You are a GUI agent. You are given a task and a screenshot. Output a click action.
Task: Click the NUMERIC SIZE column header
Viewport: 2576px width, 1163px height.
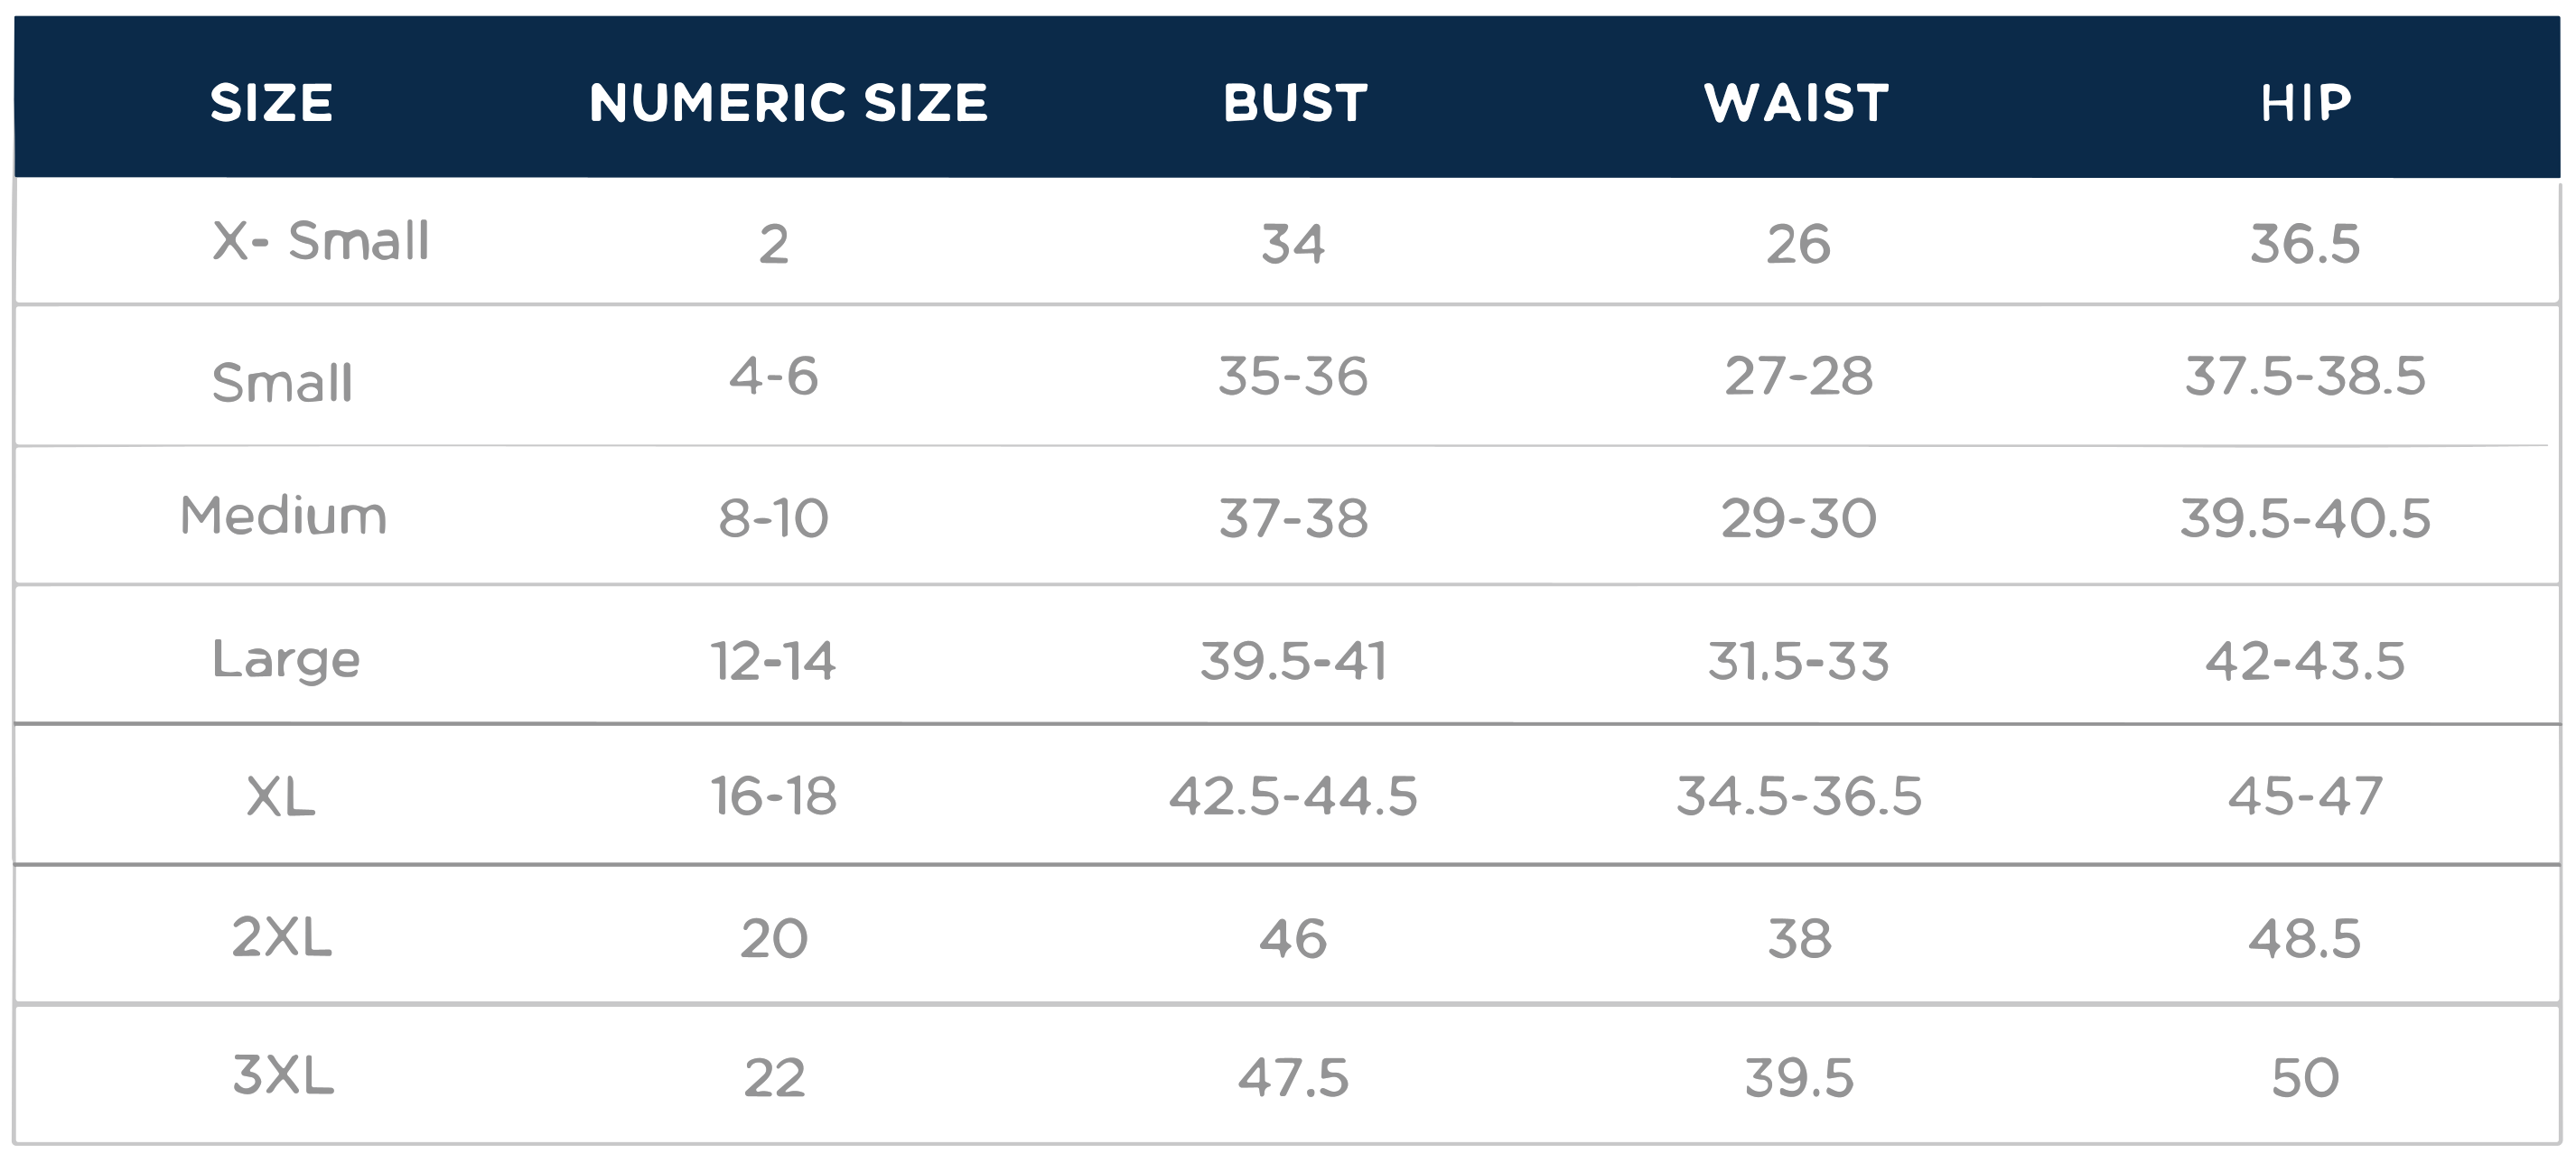point(788,103)
